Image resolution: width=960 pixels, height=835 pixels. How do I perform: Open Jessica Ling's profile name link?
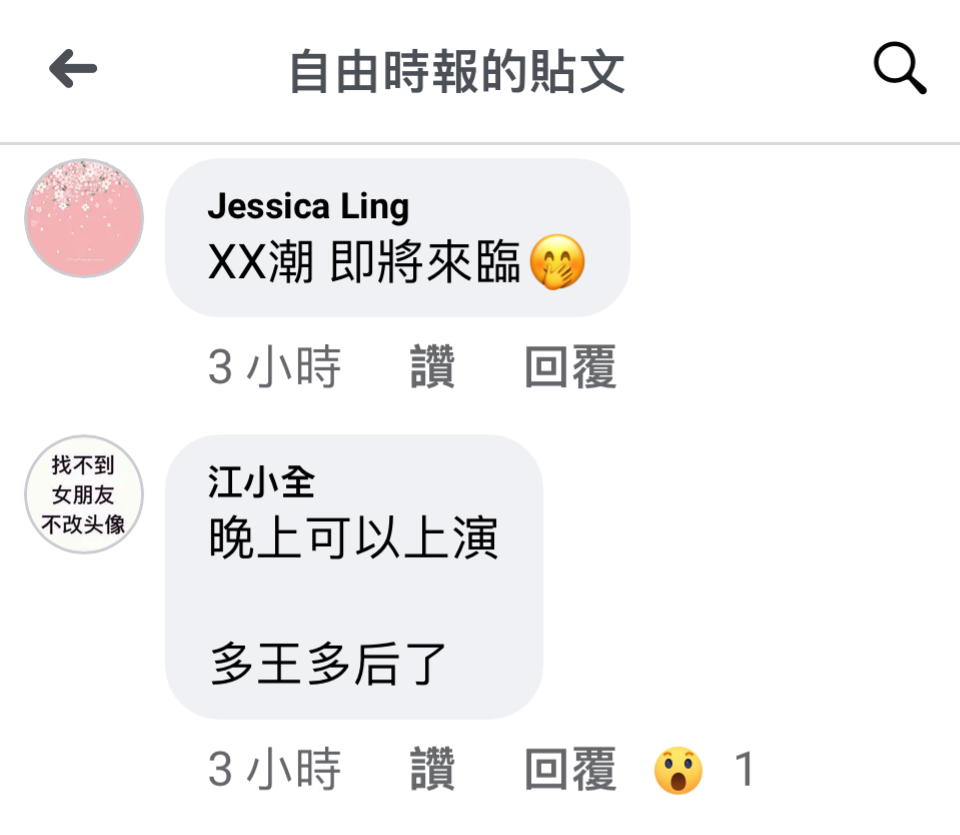[x=309, y=206]
